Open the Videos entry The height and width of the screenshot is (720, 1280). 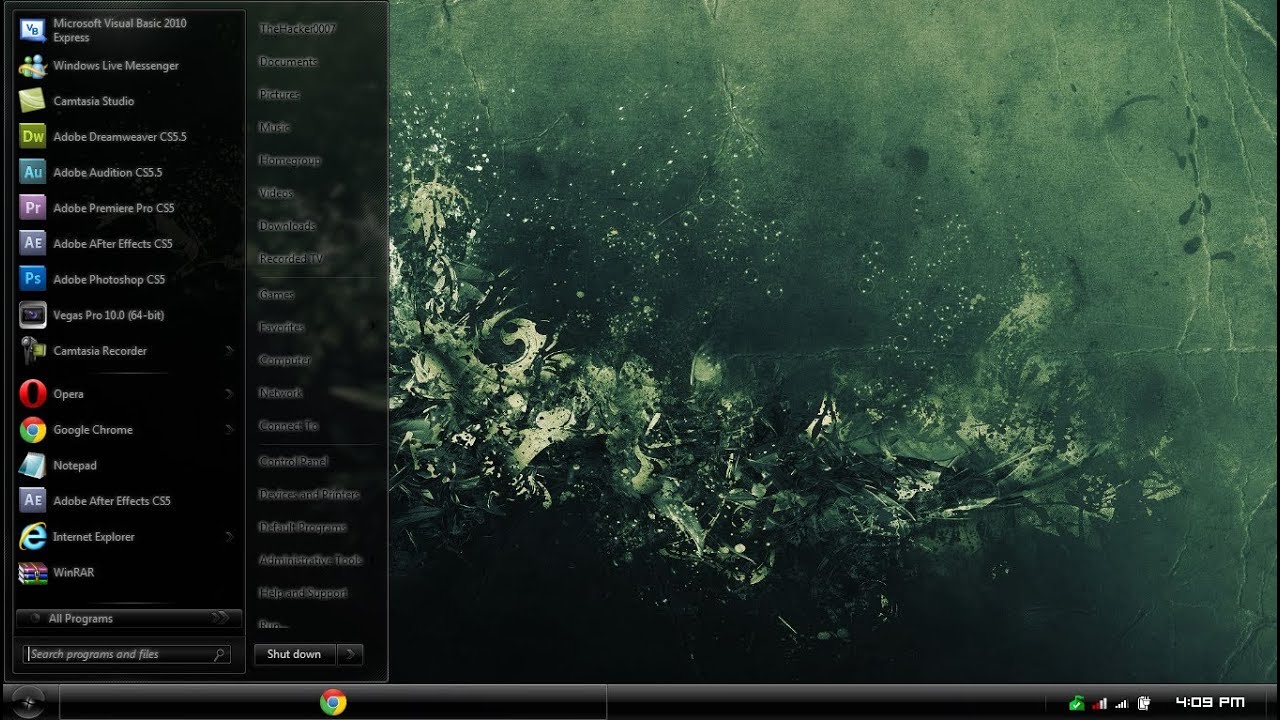click(x=276, y=193)
